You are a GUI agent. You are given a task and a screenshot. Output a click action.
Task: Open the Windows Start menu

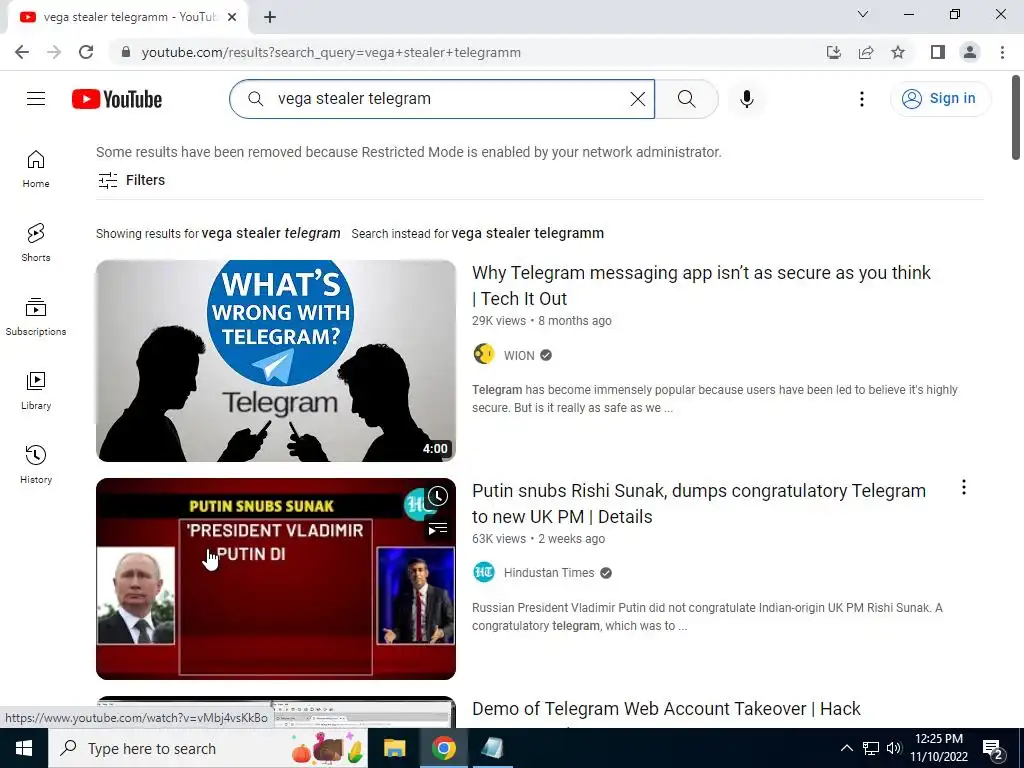24,748
